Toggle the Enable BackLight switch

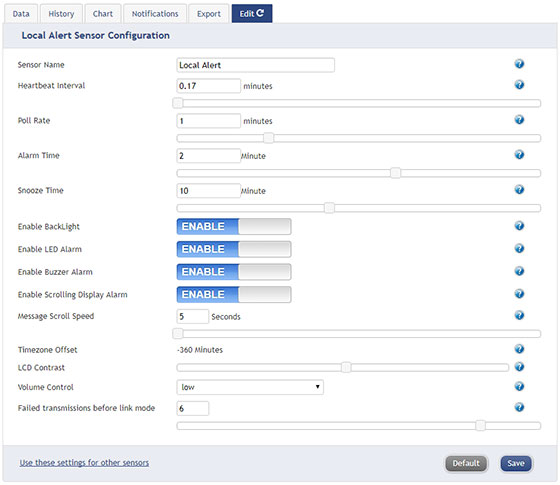(x=234, y=226)
